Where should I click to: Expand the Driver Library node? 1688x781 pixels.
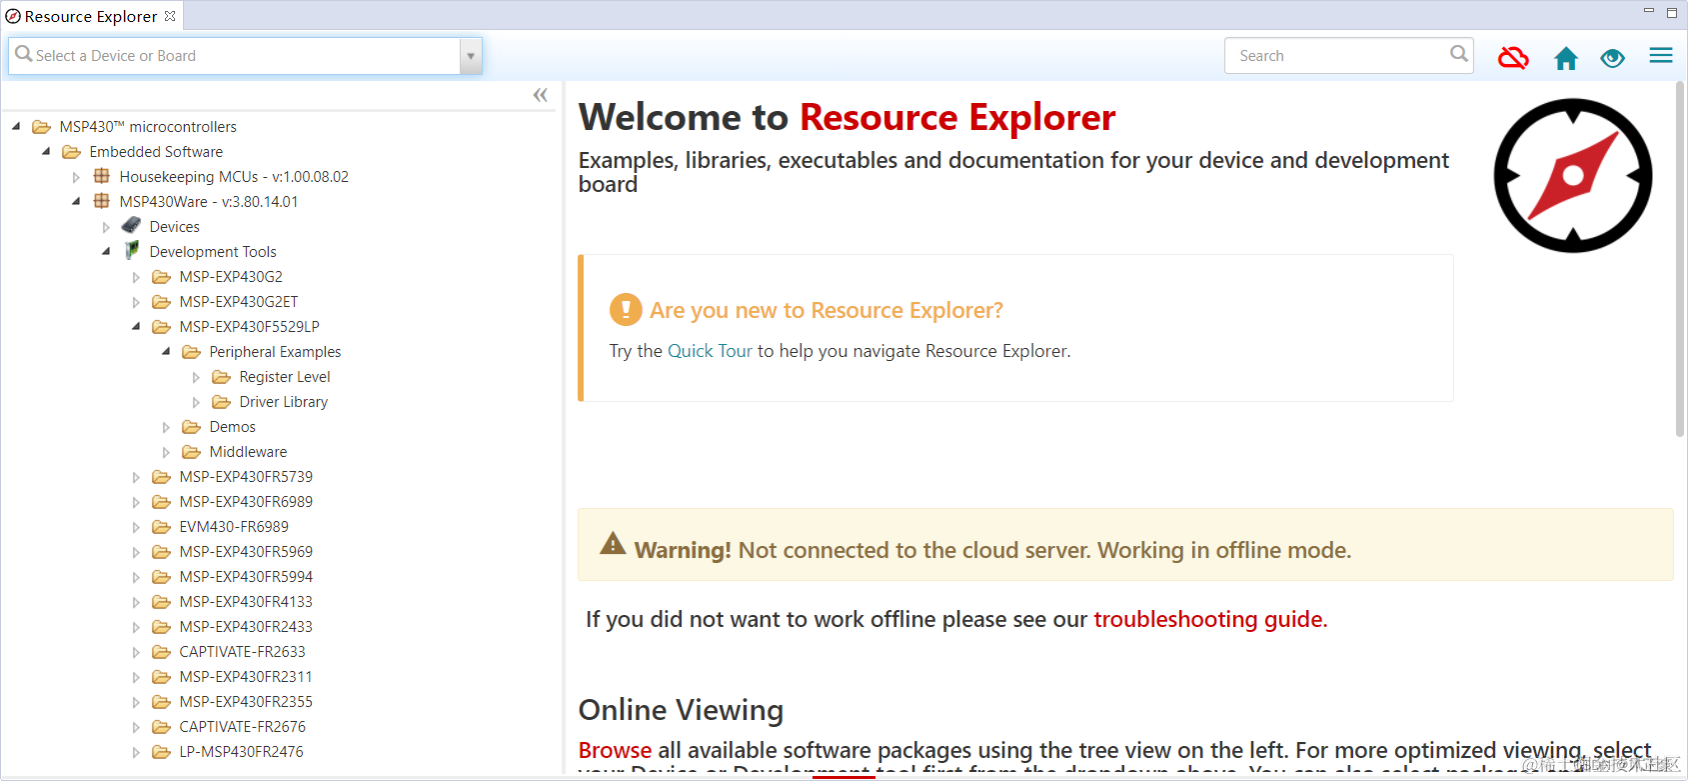196,402
